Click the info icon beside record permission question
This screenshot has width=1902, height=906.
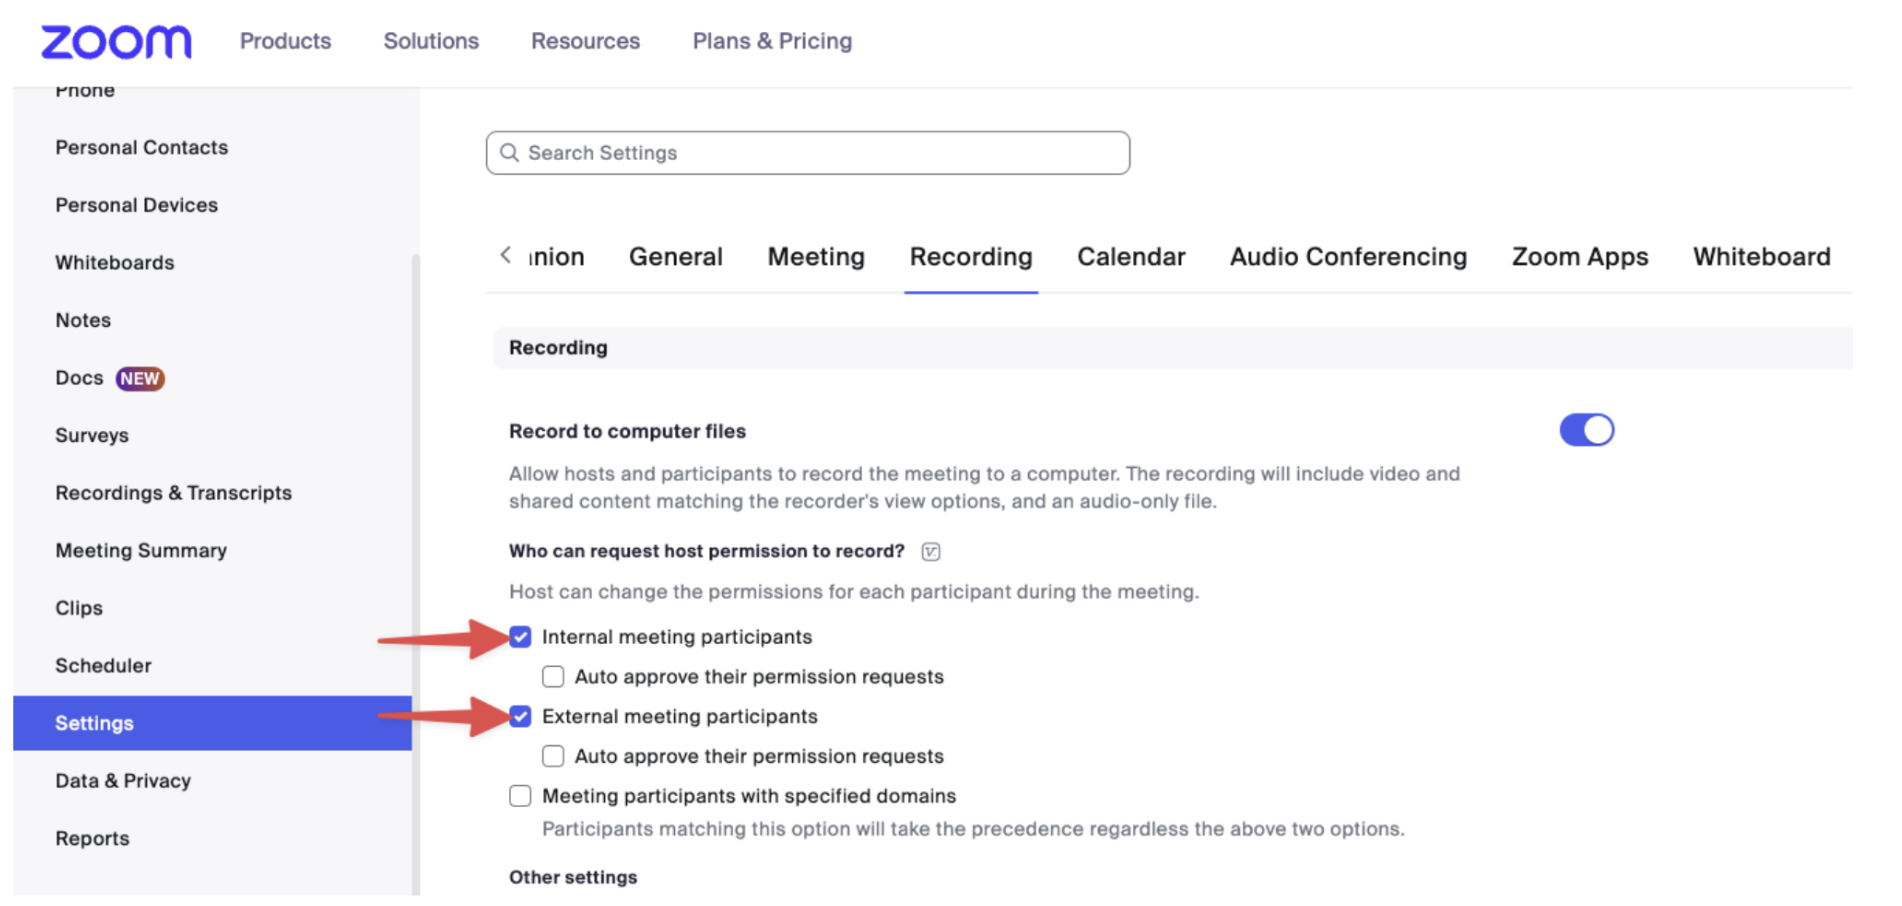tap(930, 552)
